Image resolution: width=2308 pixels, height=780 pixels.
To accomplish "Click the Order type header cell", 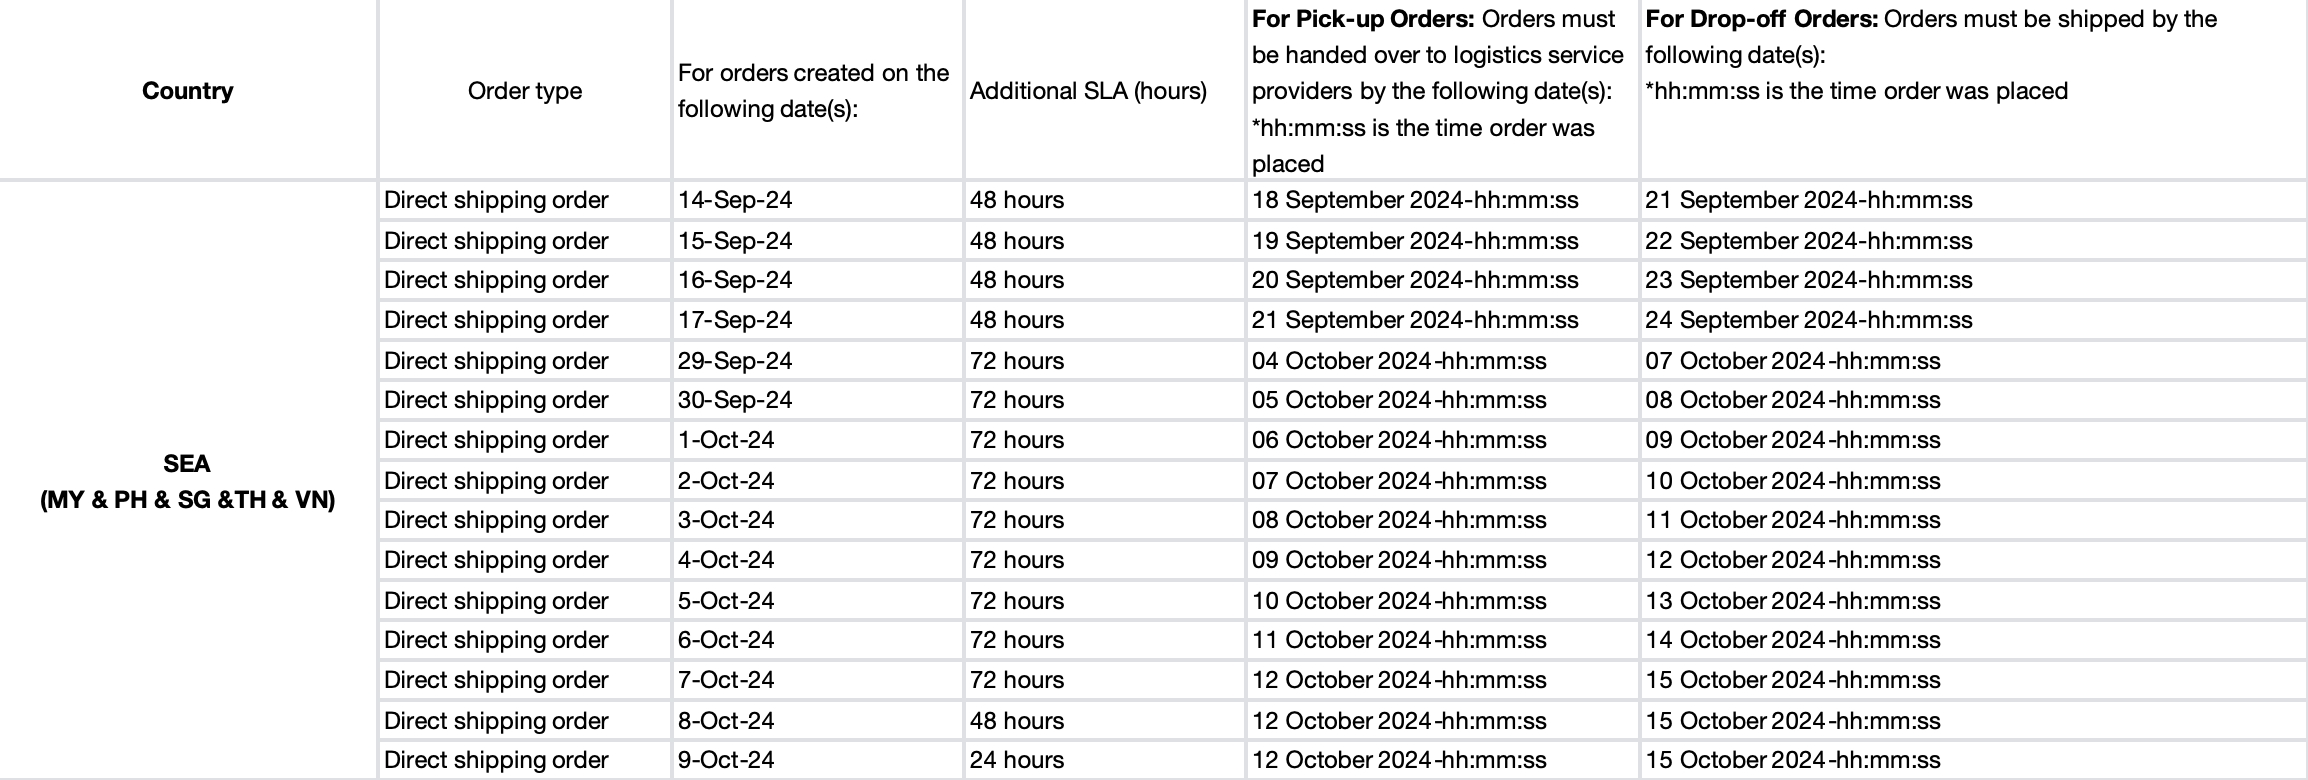I will [x=524, y=91].
